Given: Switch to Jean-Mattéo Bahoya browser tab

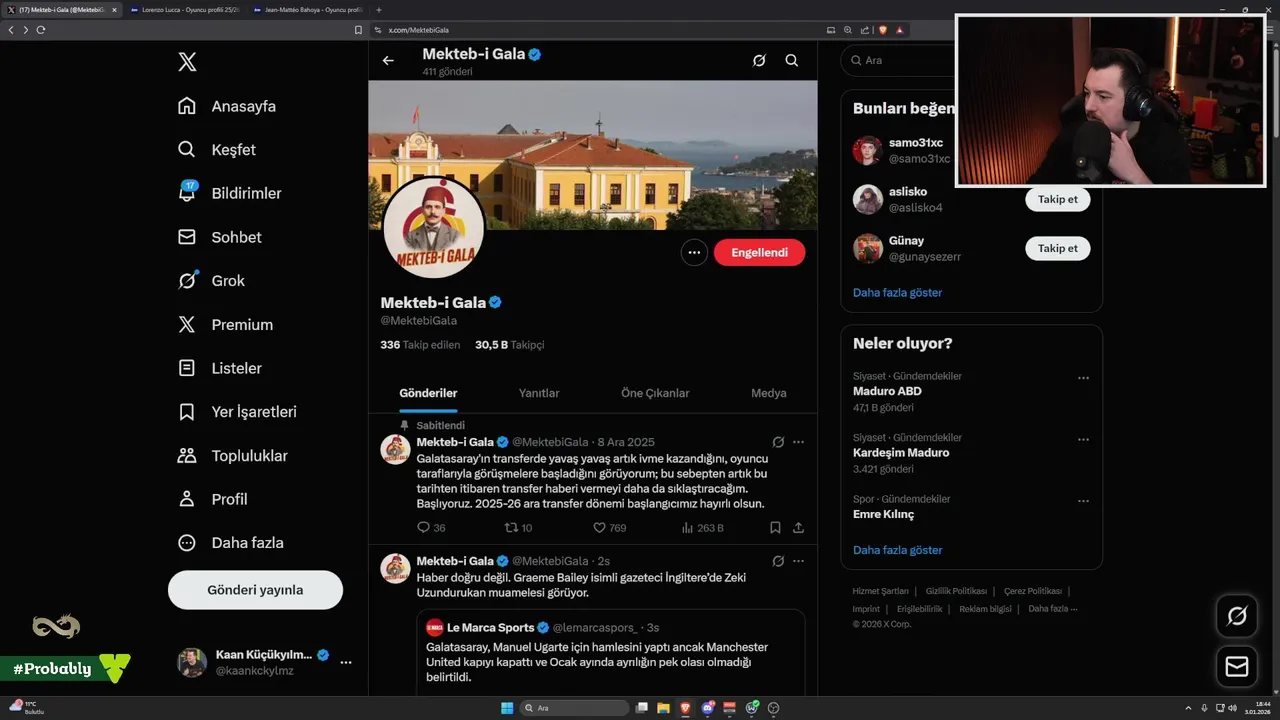Looking at the screenshot, I should click(x=307, y=9).
